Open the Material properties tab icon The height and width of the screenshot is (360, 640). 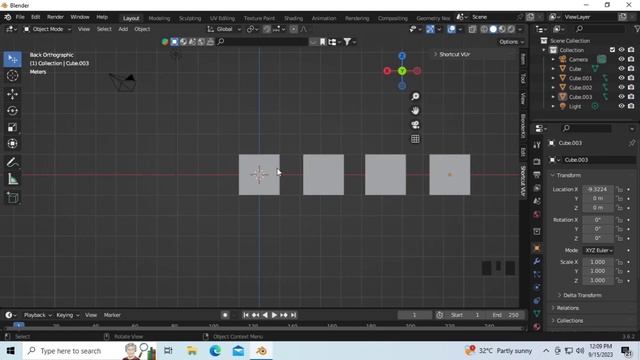pos(537,327)
